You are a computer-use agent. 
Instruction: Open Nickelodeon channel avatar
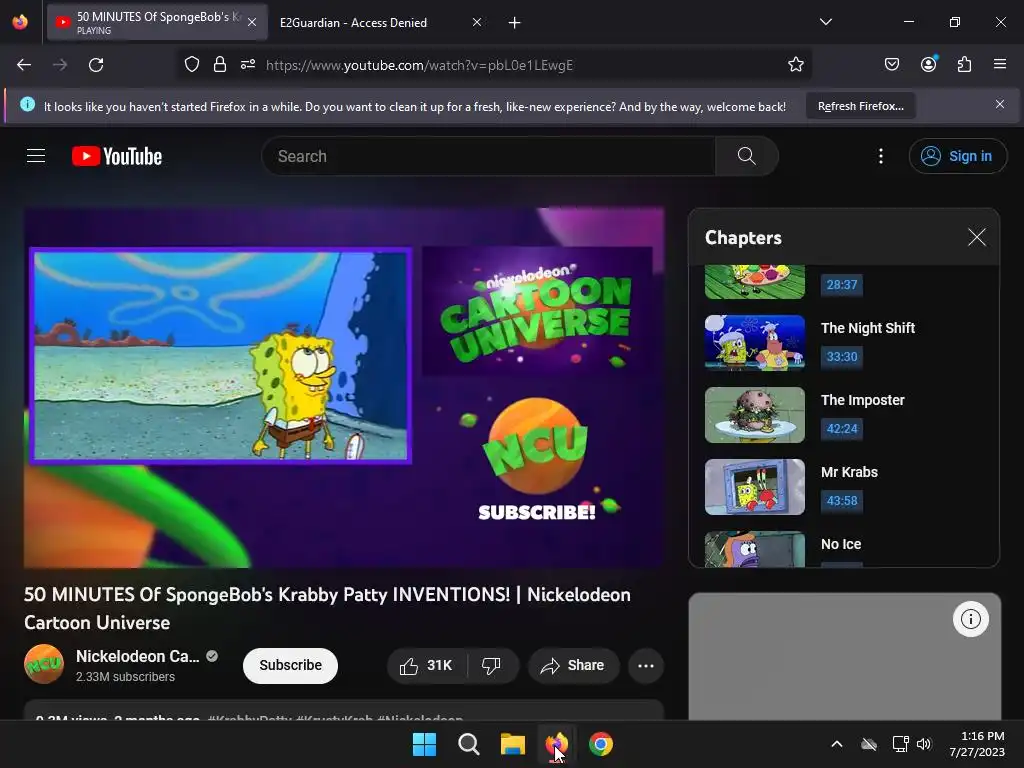point(44,664)
